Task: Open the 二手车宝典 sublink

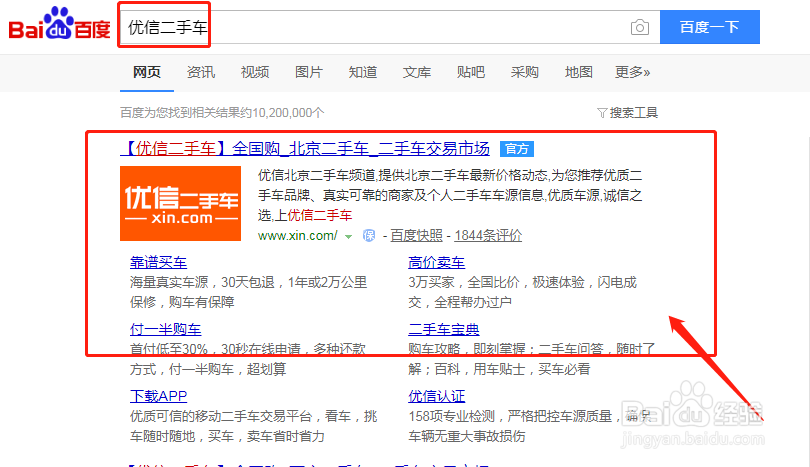Action: (x=444, y=330)
